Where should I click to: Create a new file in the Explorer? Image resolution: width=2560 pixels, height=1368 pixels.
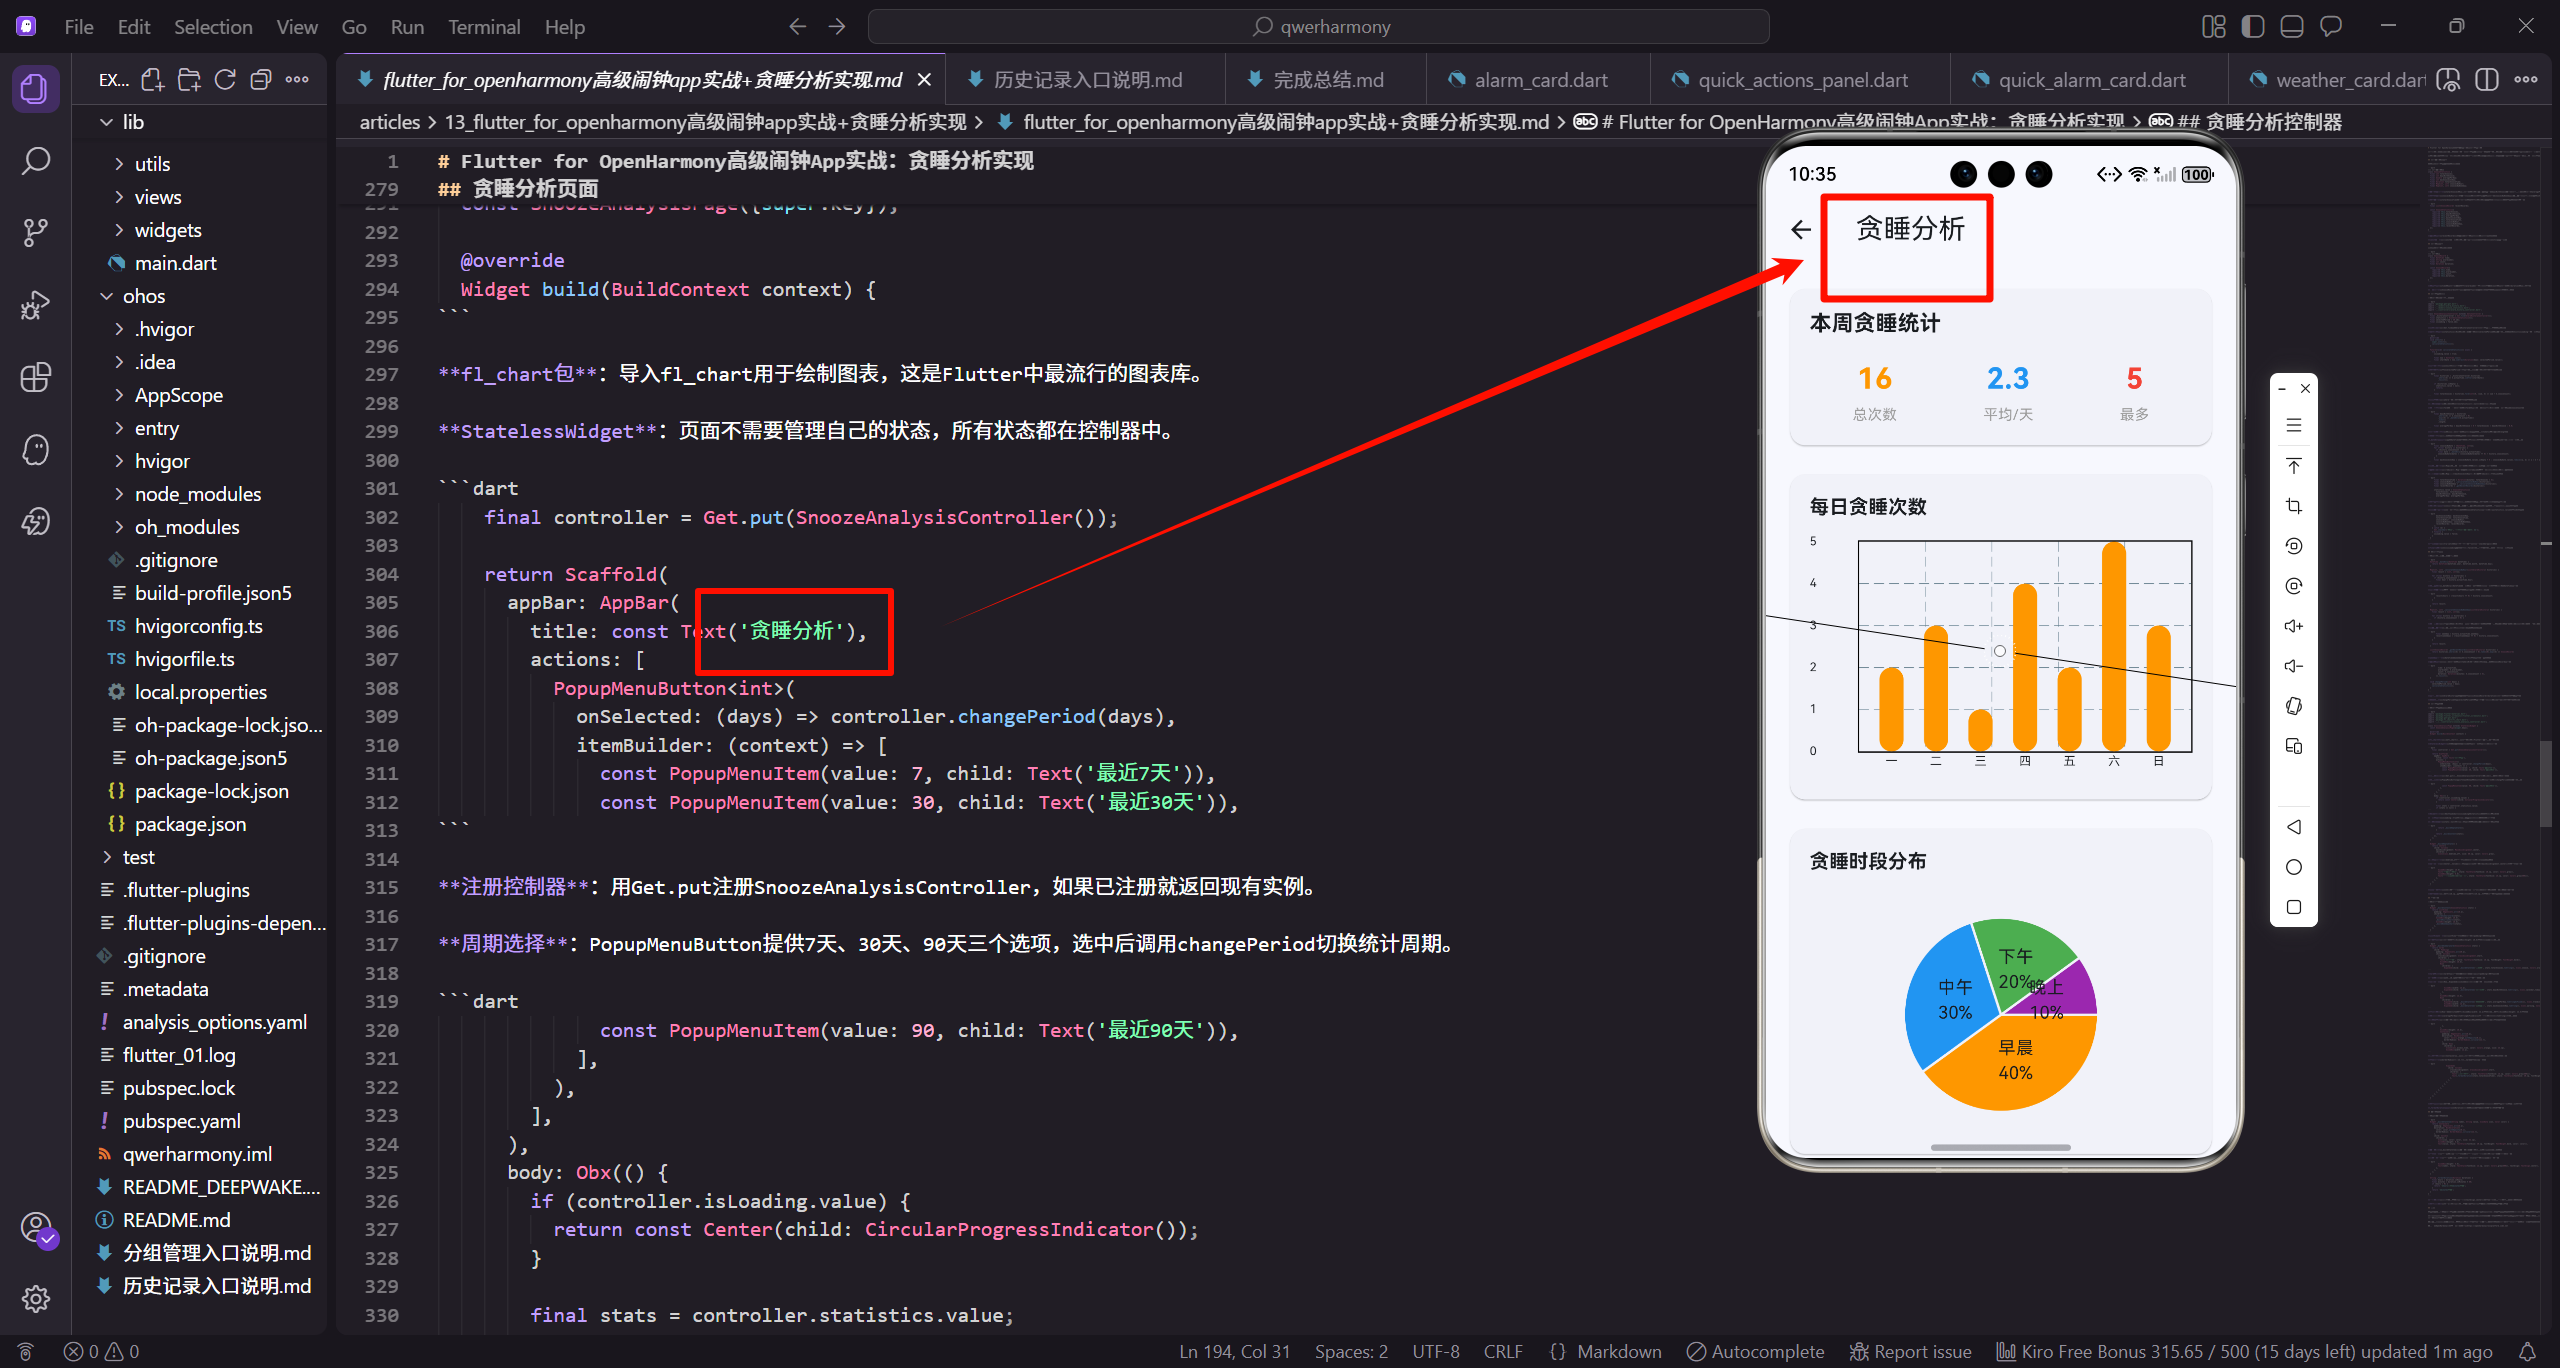click(153, 80)
